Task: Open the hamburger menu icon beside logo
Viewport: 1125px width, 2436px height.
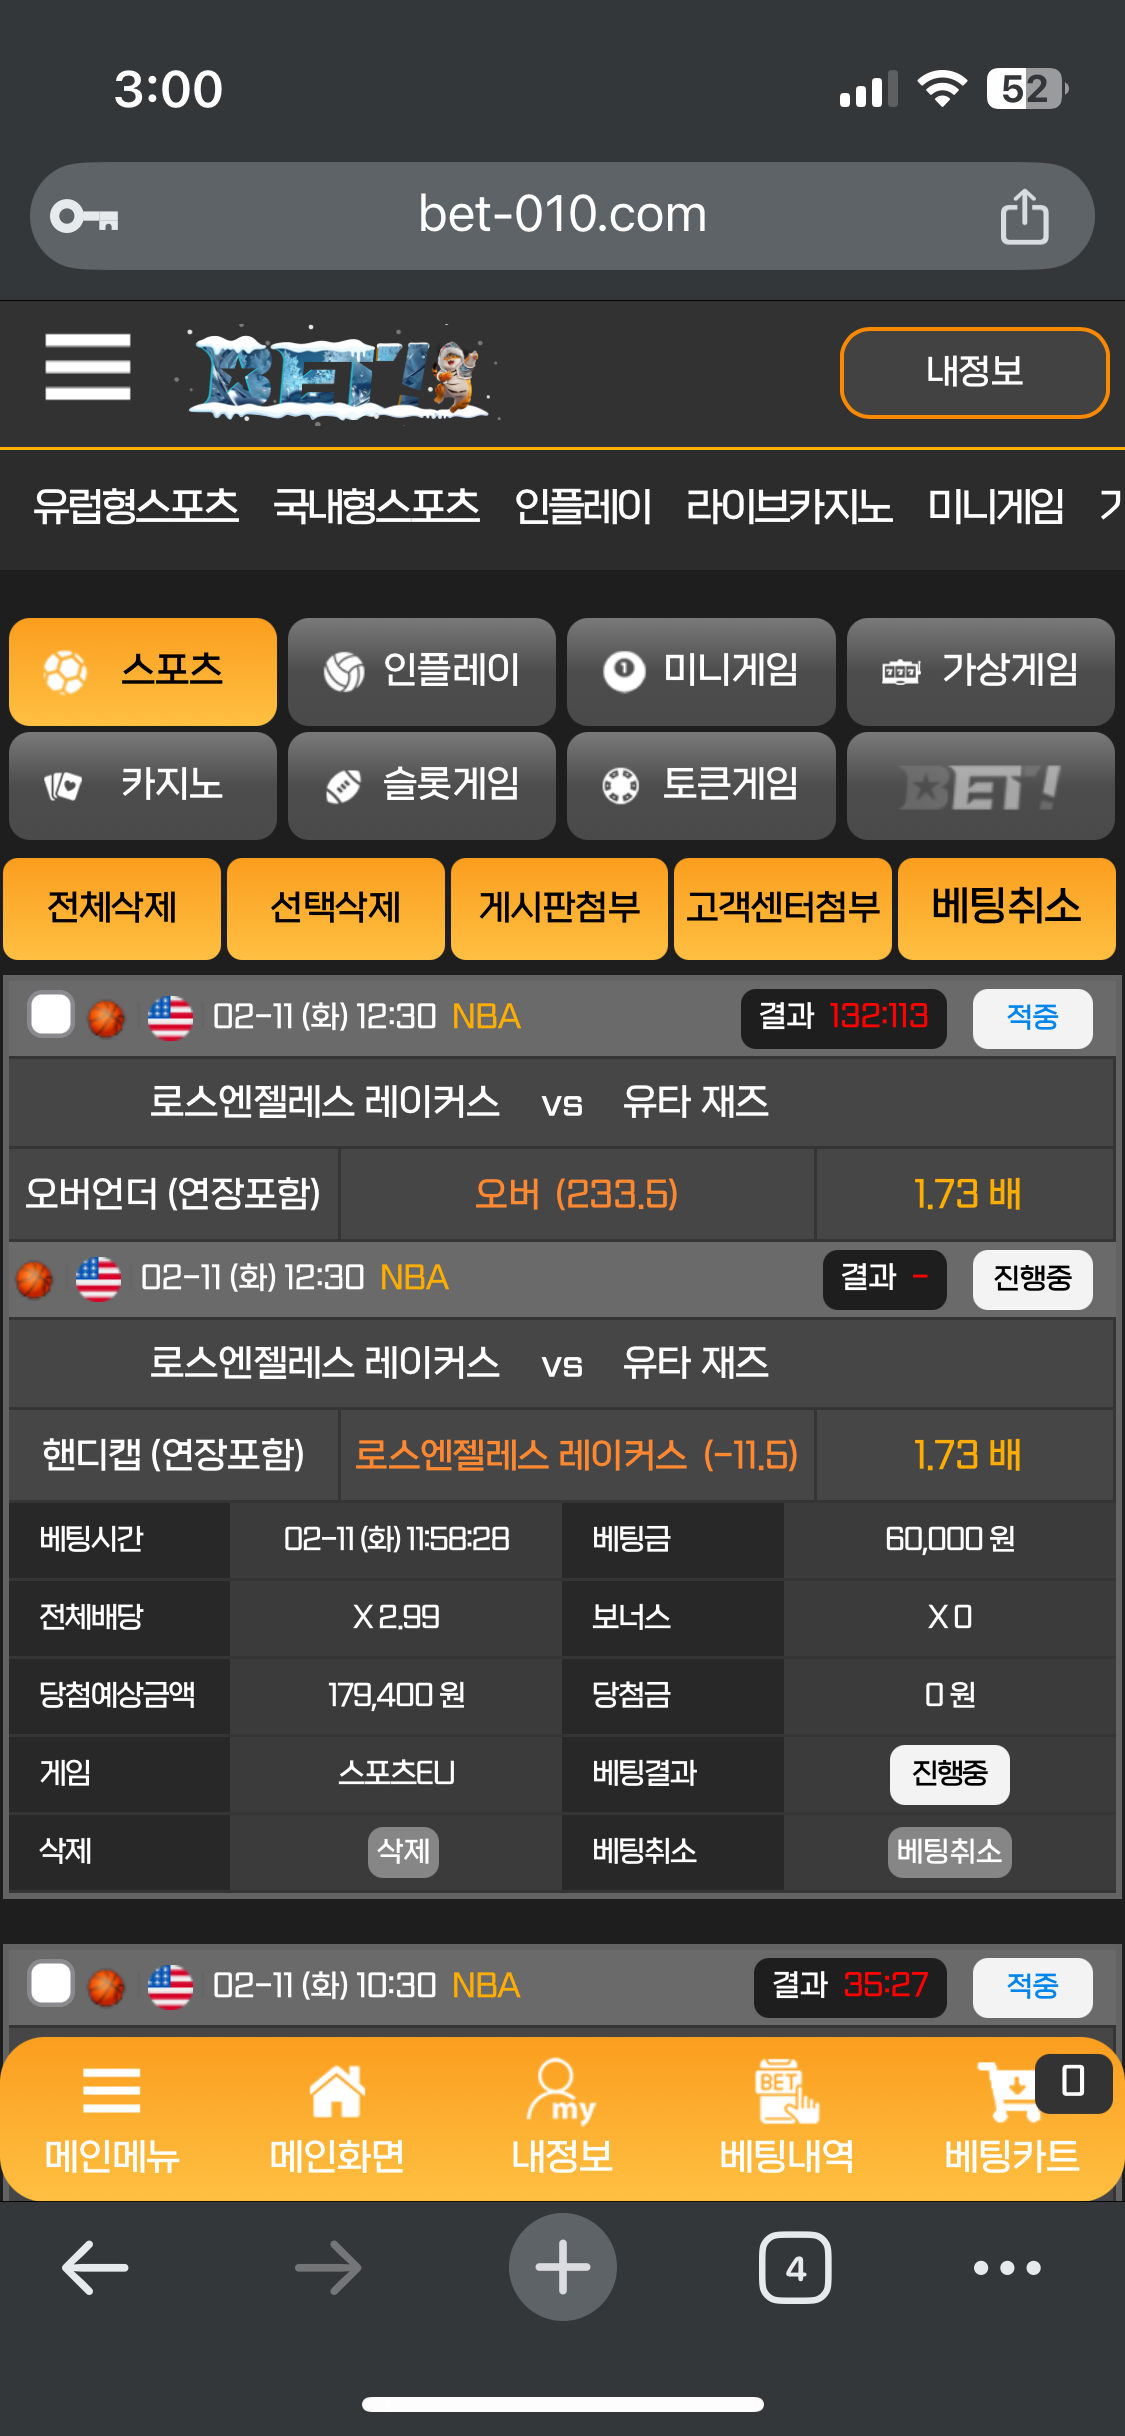Action: 88,367
